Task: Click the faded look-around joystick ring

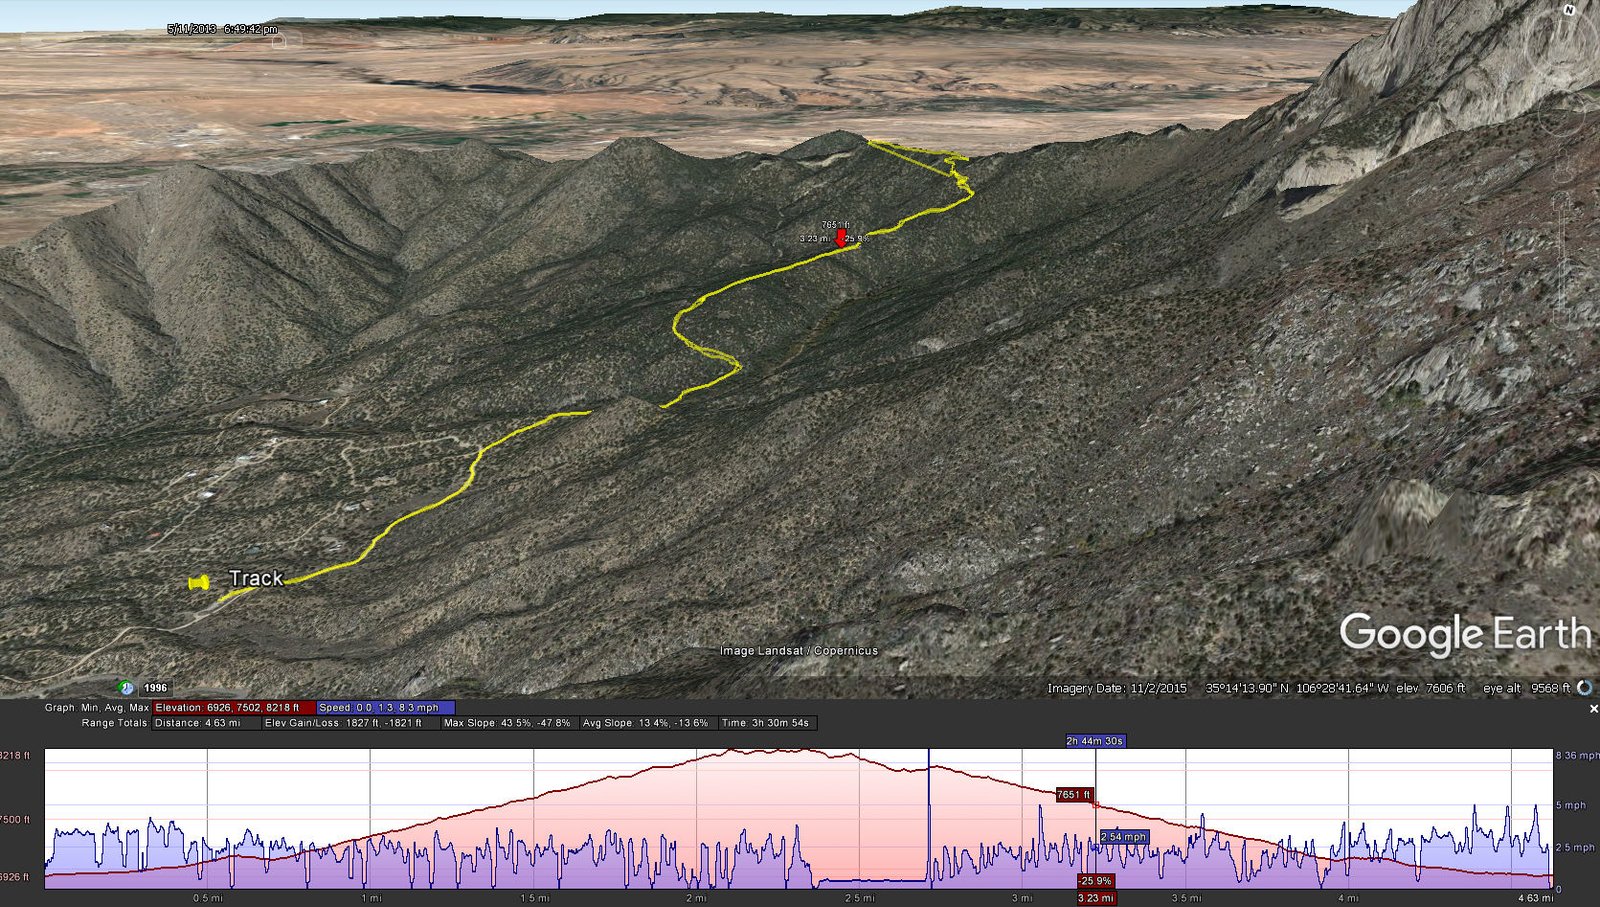Action: [x=1561, y=42]
